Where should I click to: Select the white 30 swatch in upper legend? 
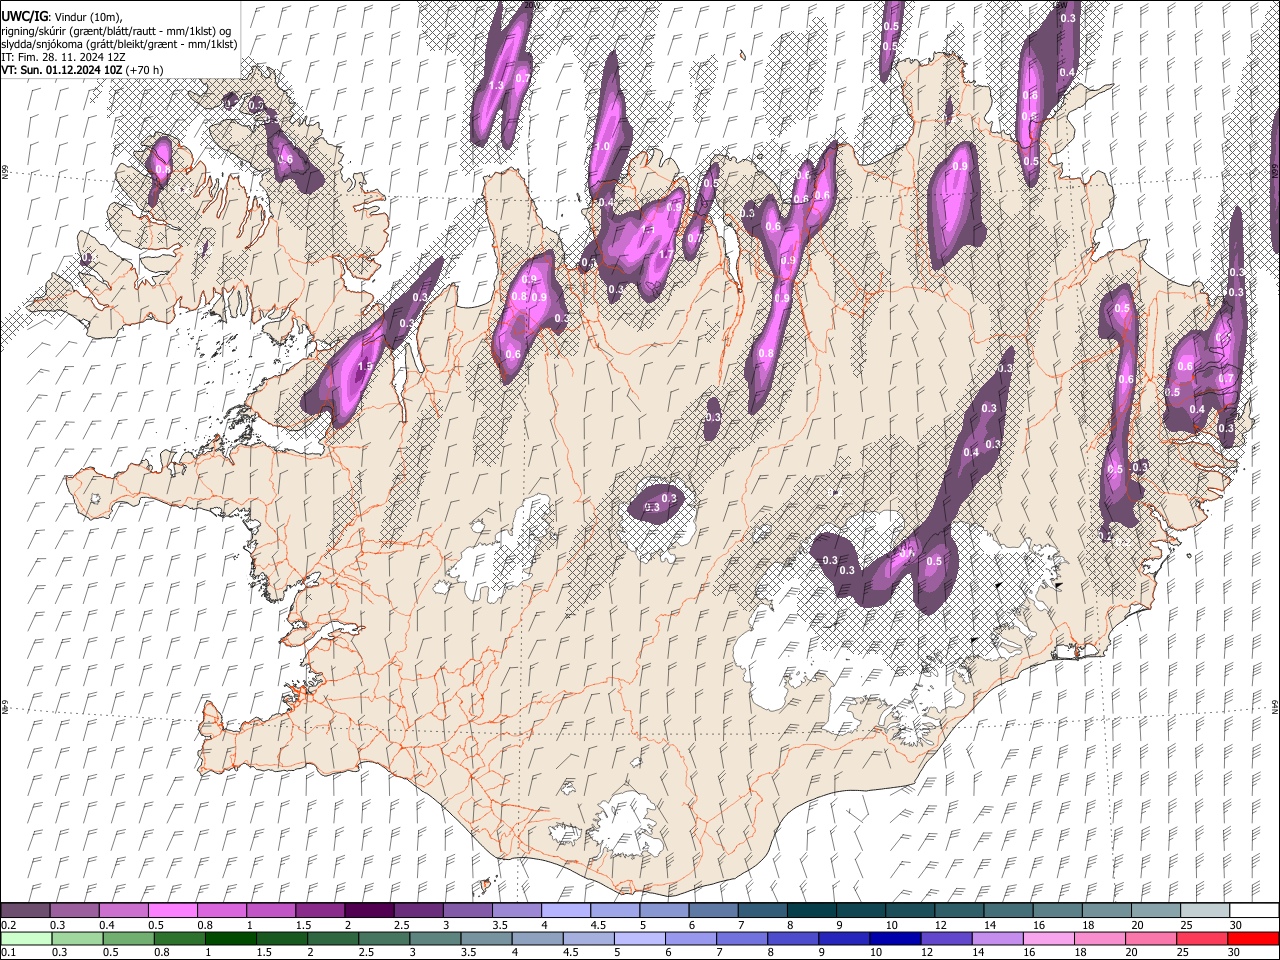[1254, 911]
